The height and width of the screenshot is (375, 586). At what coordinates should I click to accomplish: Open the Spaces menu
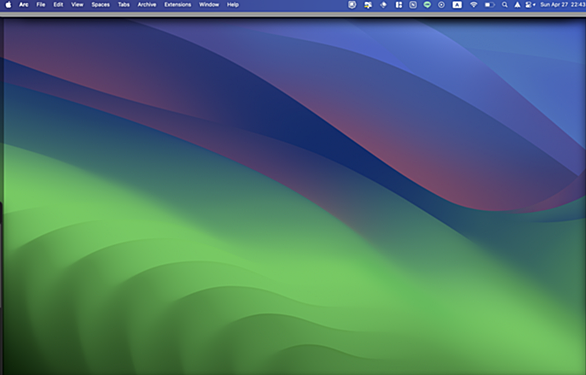(x=101, y=5)
